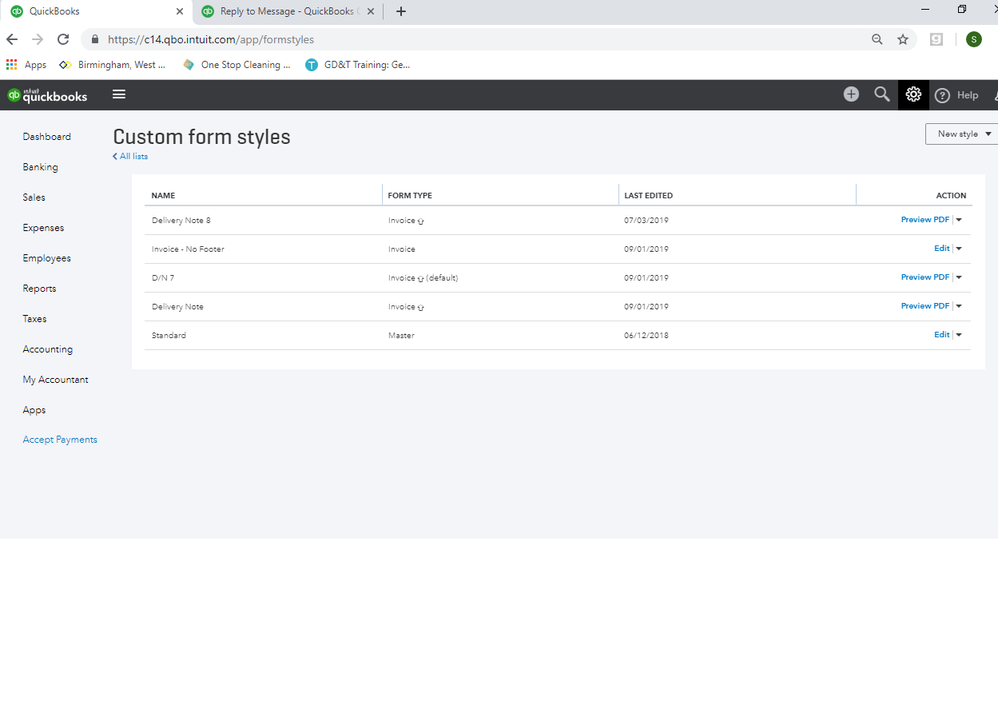Bookmark this page with star icon
998x705 pixels.
(x=903, y=39)
